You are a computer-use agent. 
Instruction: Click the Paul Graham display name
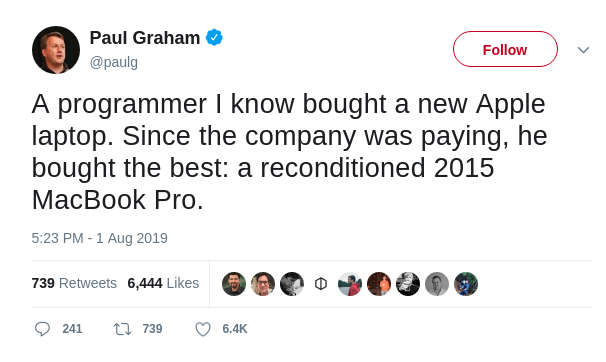145,38
